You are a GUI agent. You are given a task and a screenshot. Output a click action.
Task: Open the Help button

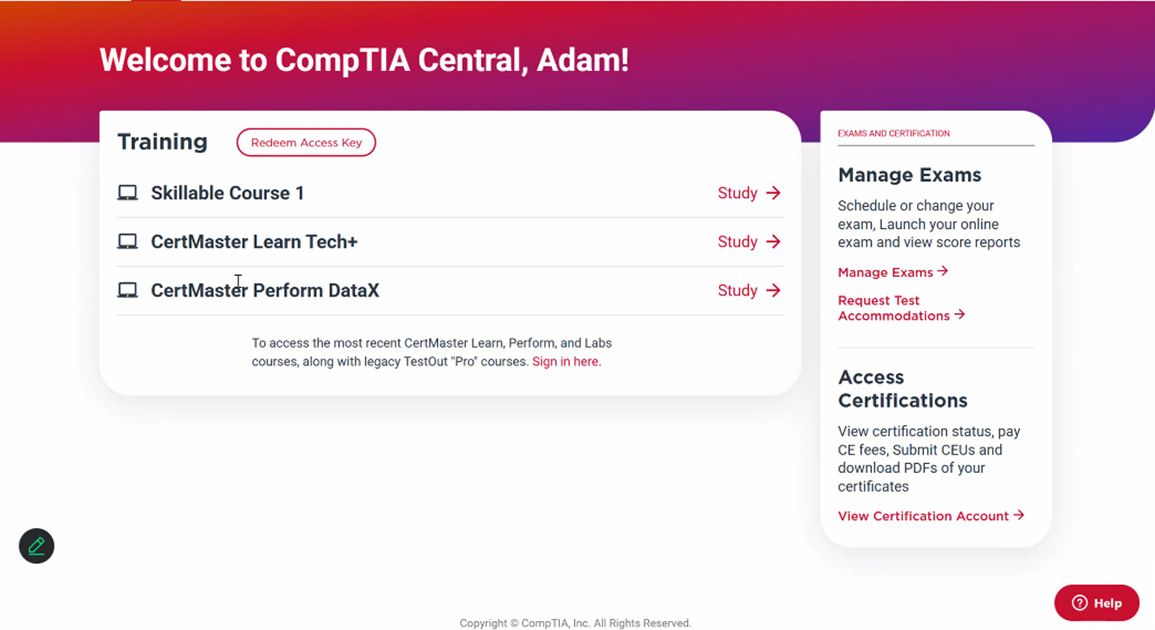(1097, 603)
